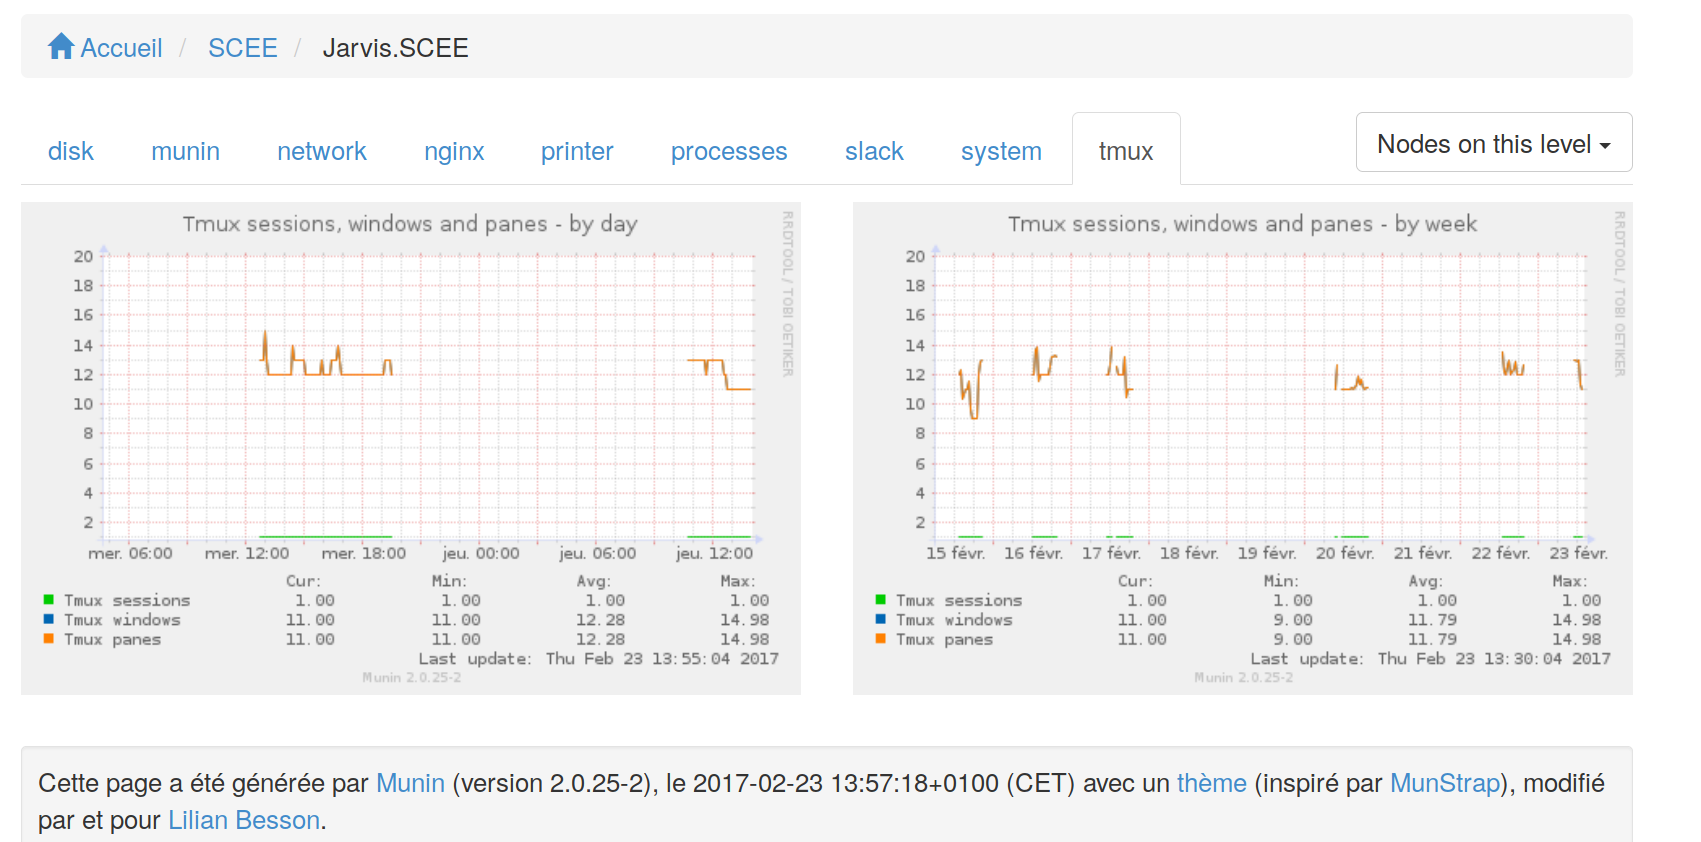
Task: Open the system tab
Action: (1000, 151)
